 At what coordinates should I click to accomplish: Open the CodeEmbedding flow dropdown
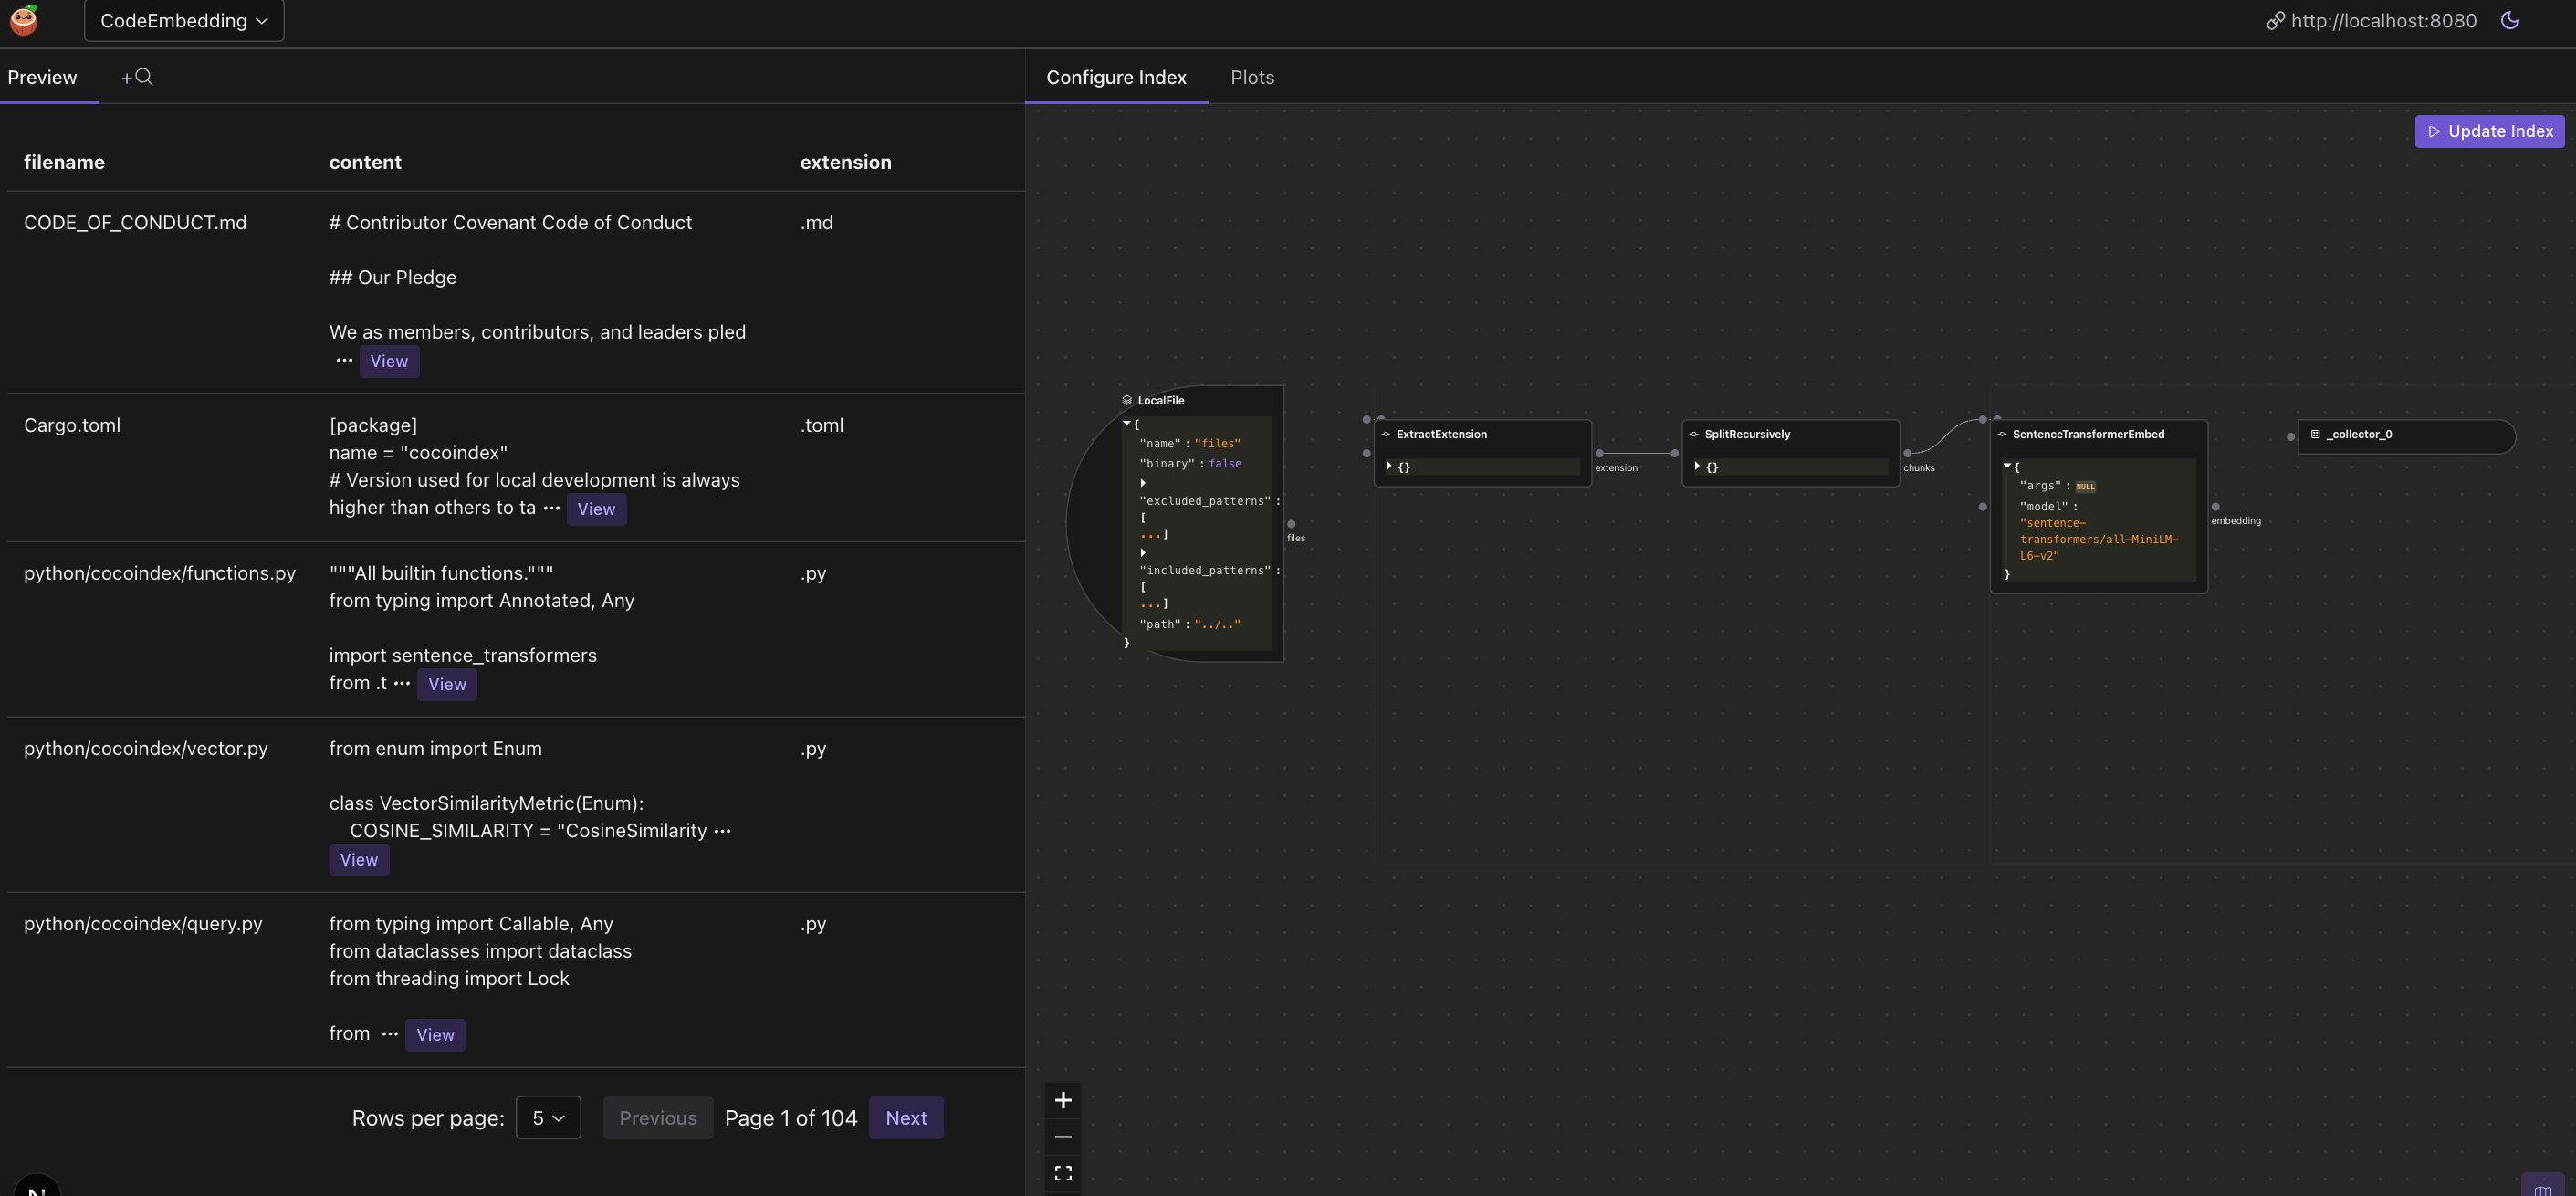click(x=184, y=21)
